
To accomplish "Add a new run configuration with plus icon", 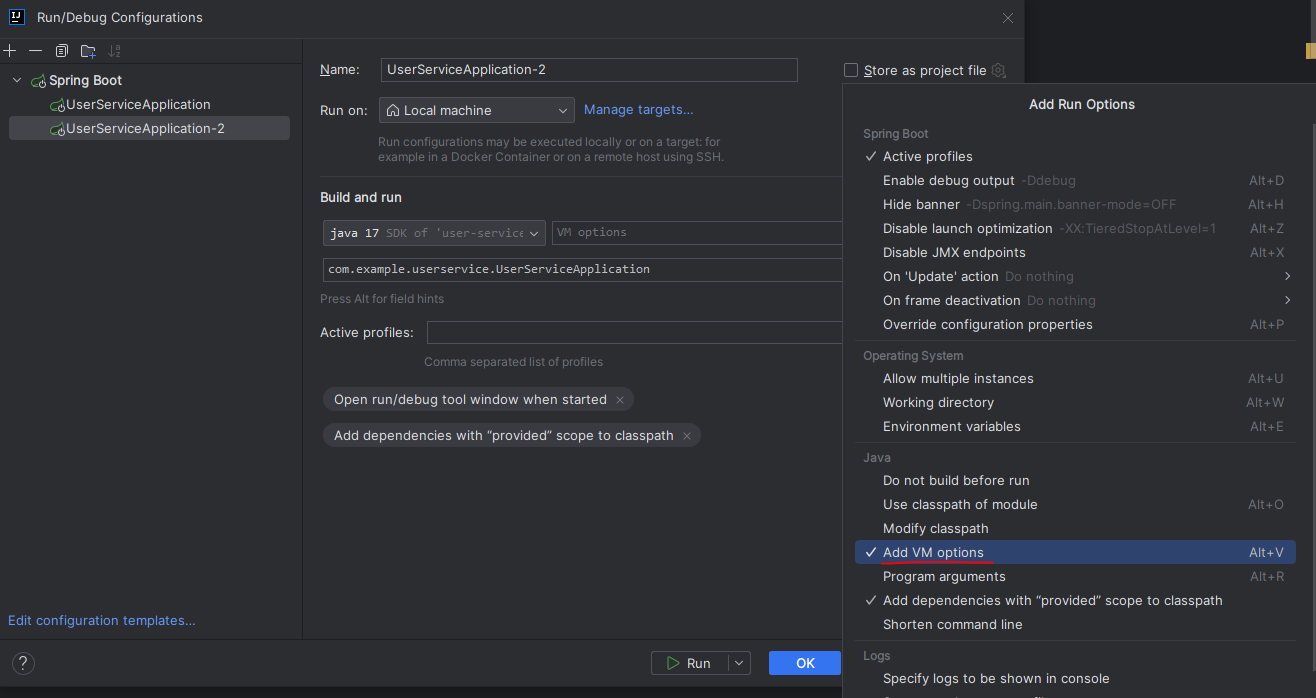I will [x=10, y=50].
